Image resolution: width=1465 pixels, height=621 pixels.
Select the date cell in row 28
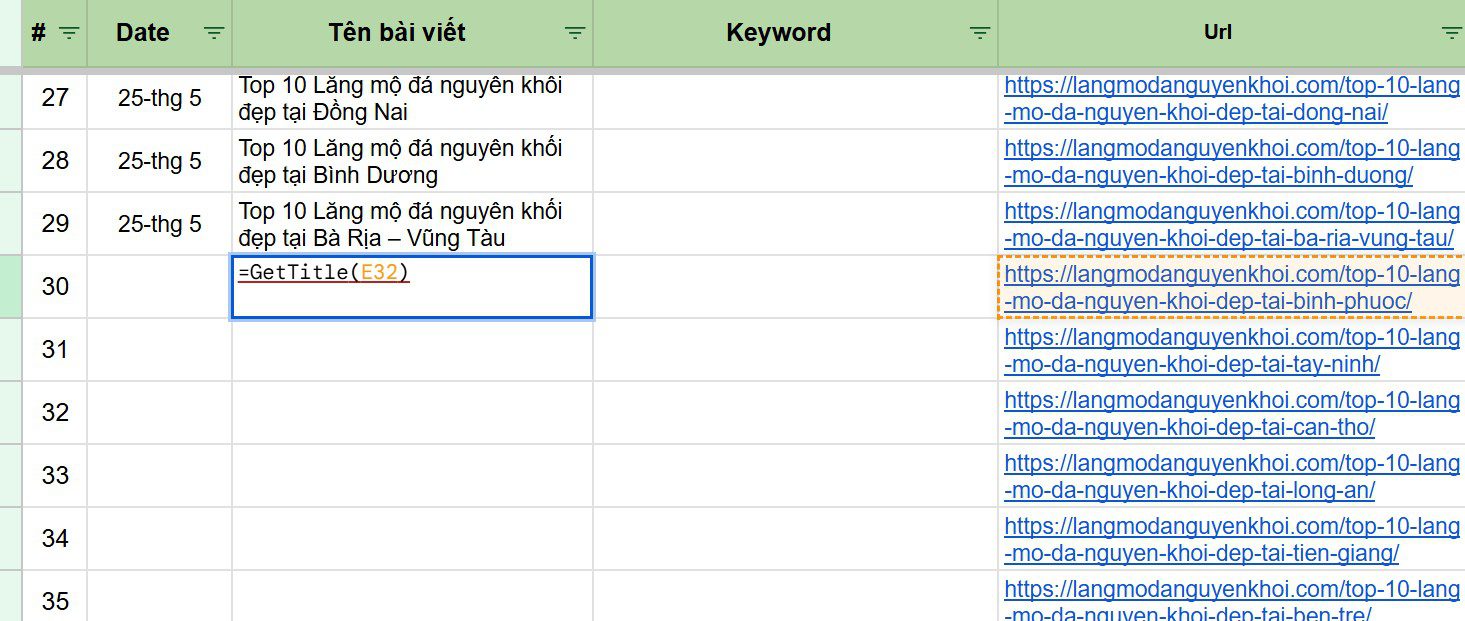[x=159, y=161]
